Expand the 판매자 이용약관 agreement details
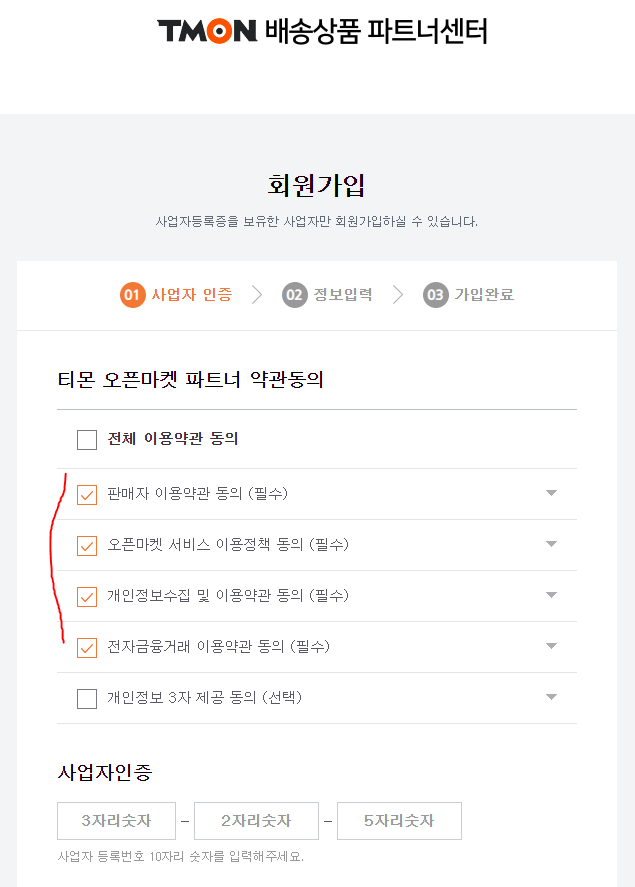The height and width of the screenshot is (887, 635). pyautogui.click(x=551, y=492)
